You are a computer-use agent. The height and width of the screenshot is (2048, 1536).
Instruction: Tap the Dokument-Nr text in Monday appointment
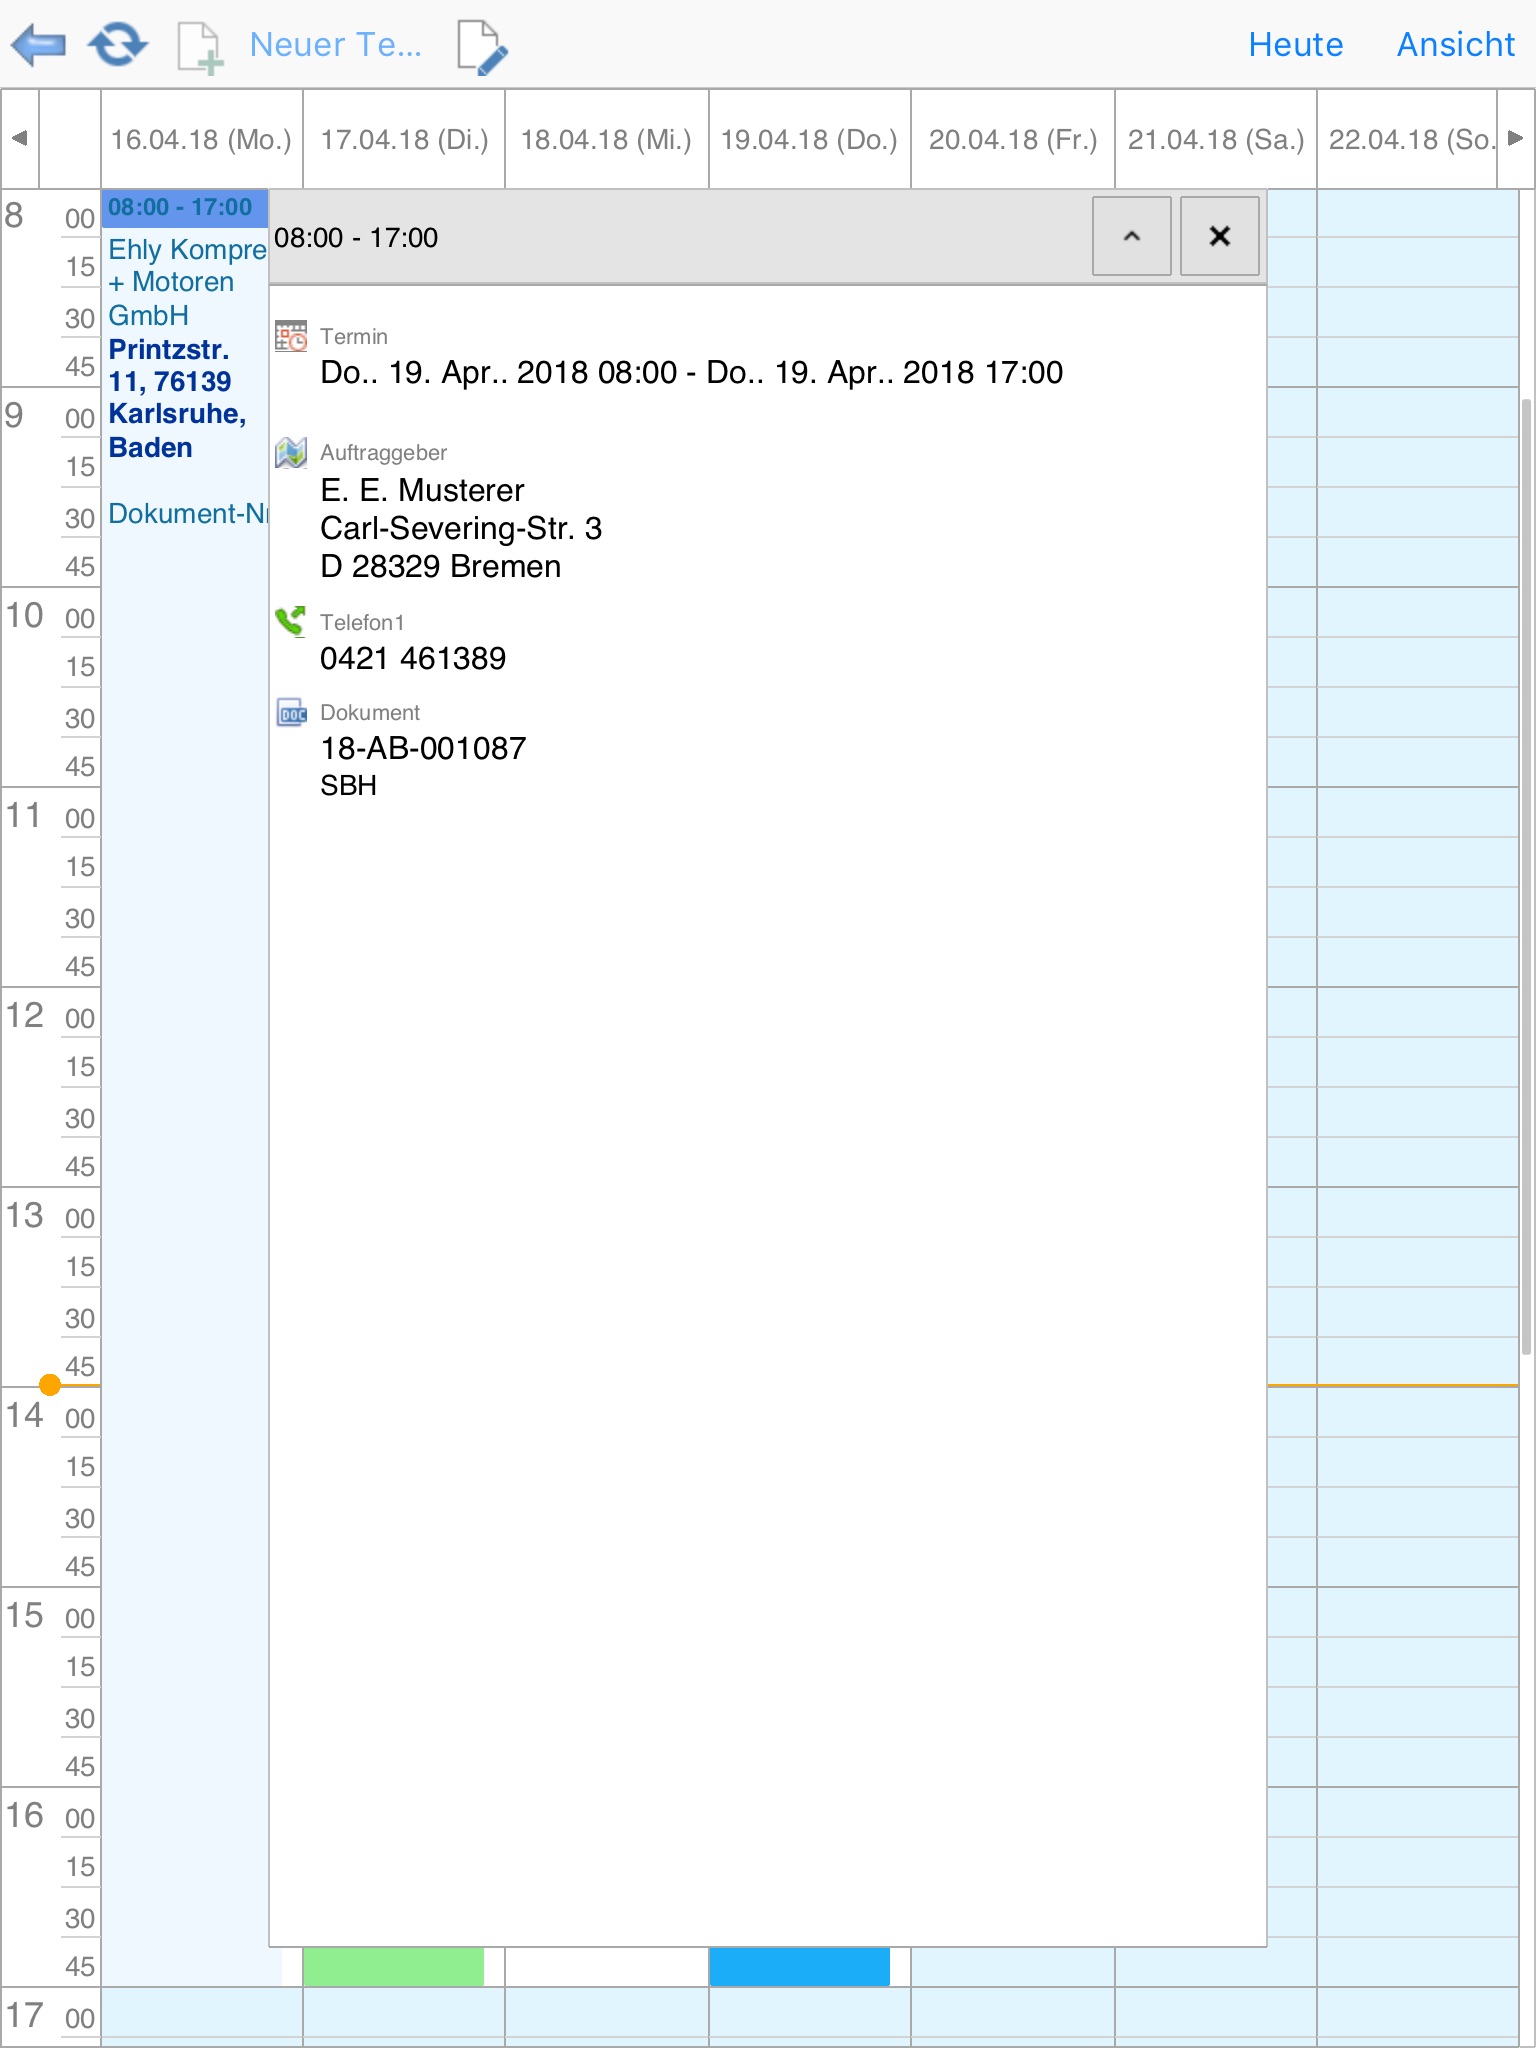point(187,514)
